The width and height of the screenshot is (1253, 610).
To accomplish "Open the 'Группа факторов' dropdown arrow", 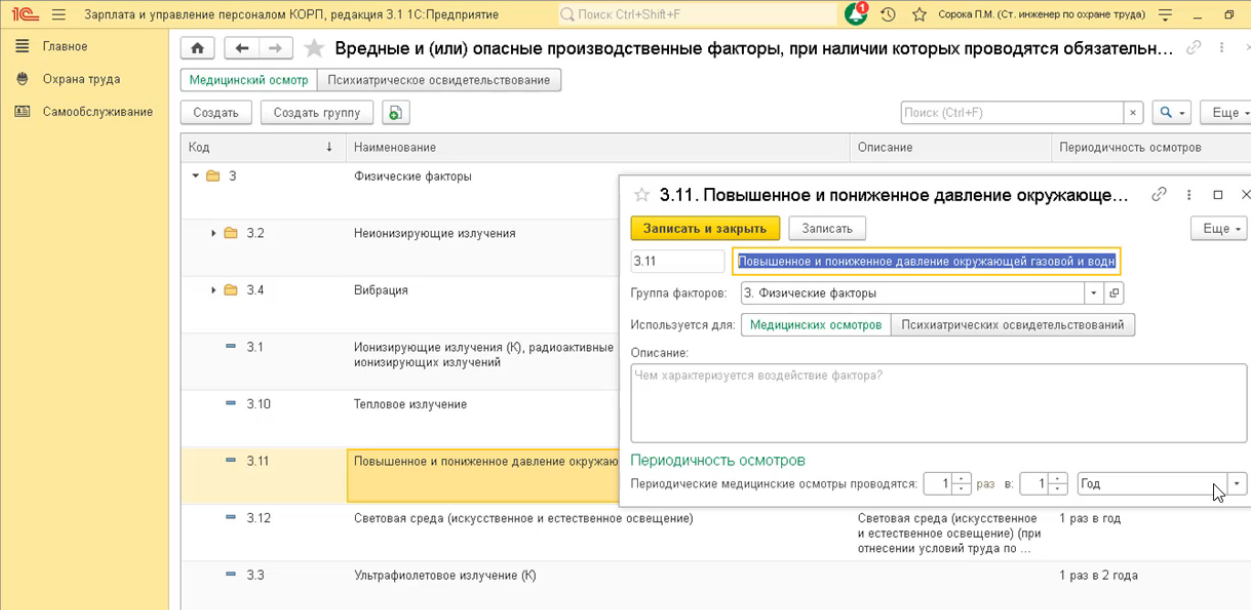I will point(1093,293).
